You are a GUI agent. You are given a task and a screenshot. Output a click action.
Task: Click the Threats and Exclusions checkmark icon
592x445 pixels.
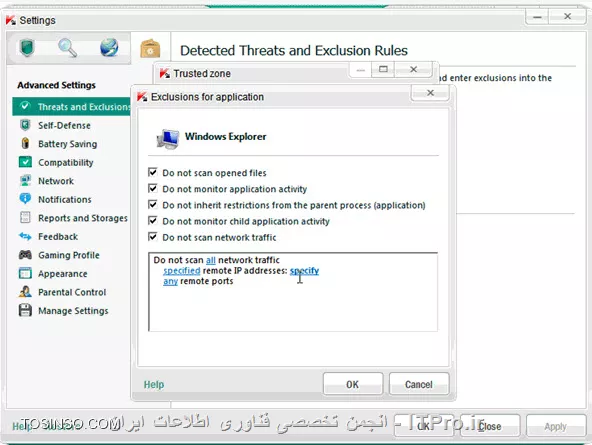(25, 106)
